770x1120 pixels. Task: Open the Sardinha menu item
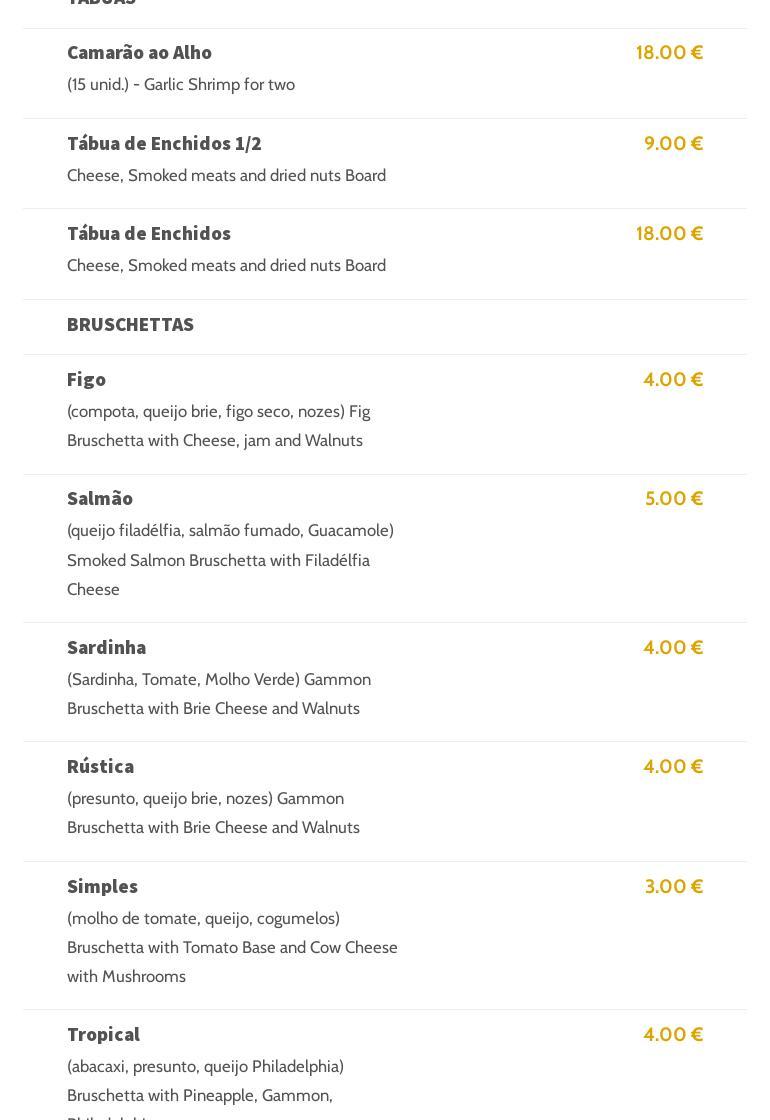coord(106,647)
